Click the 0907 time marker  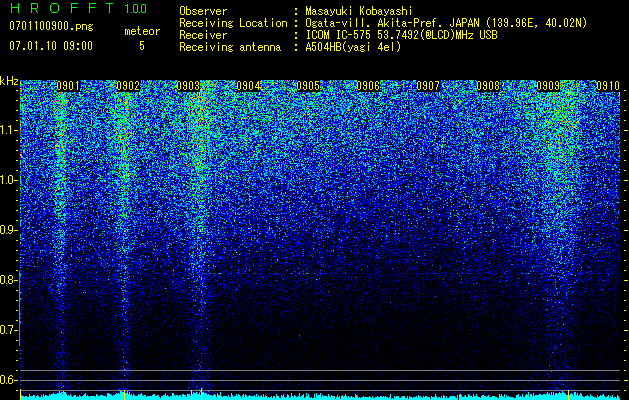[x=428, y=86]
